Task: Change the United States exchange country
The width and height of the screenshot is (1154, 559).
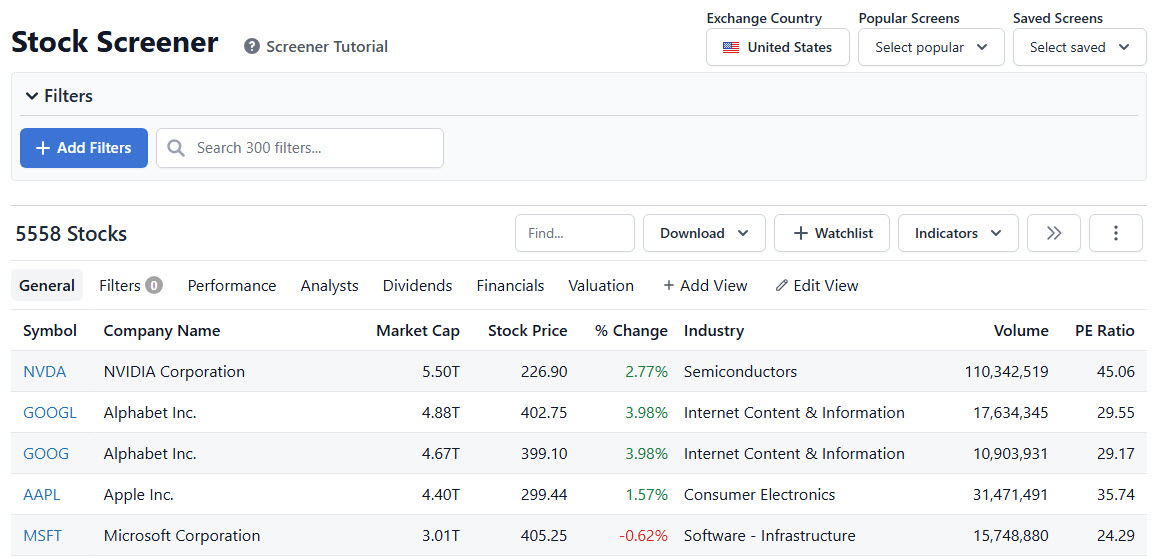Action: coord(778,47)
